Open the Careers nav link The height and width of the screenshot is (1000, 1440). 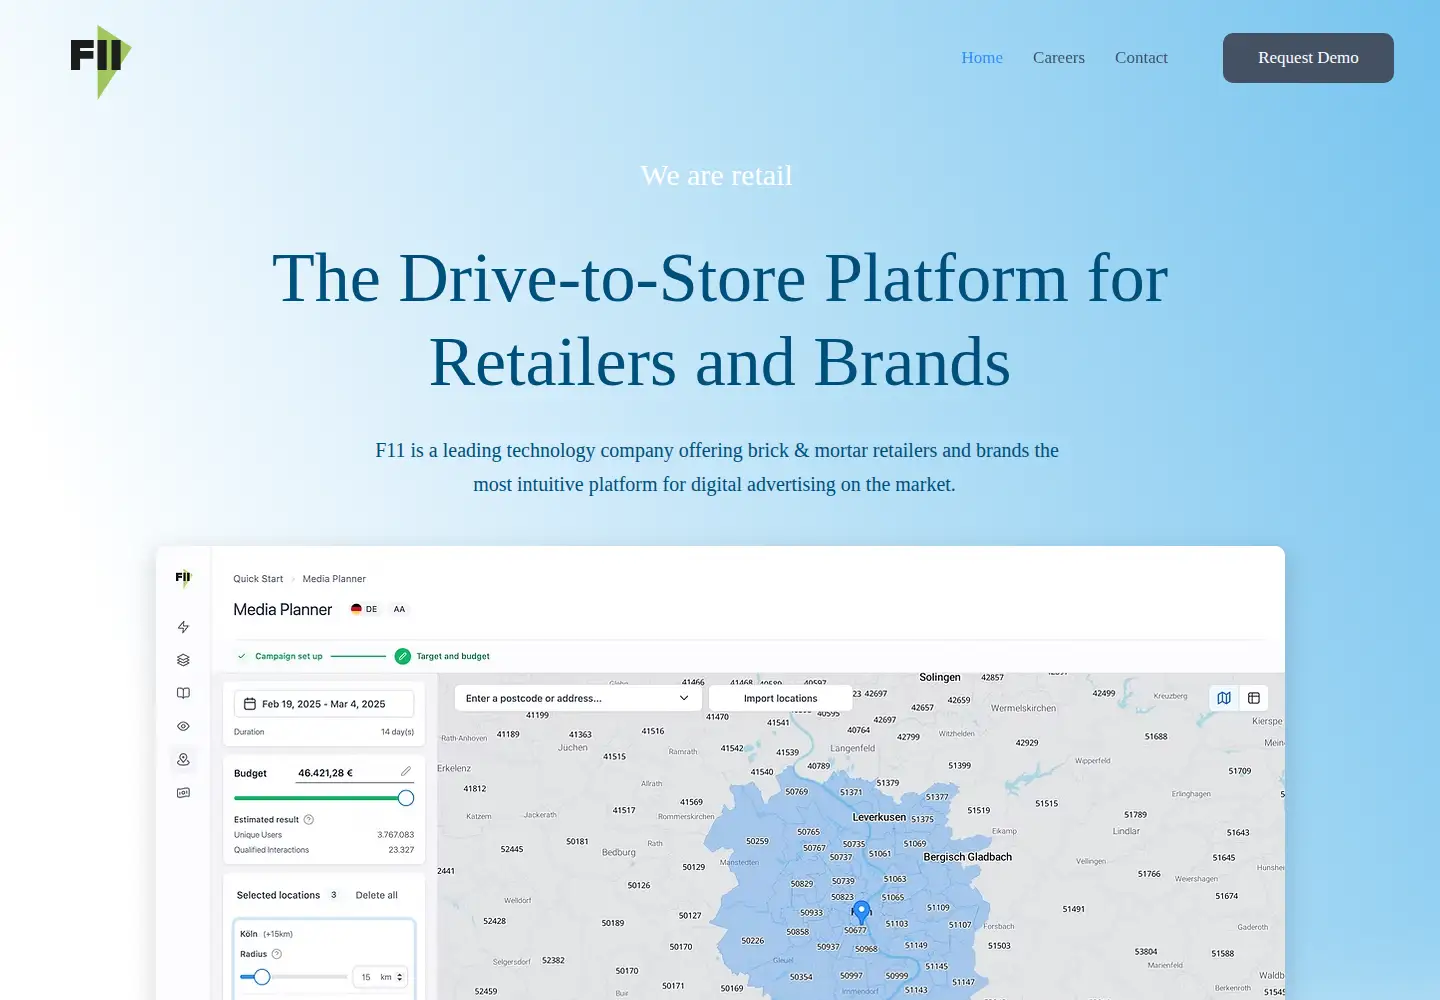pyautogui.click(x=1059, y=58)
